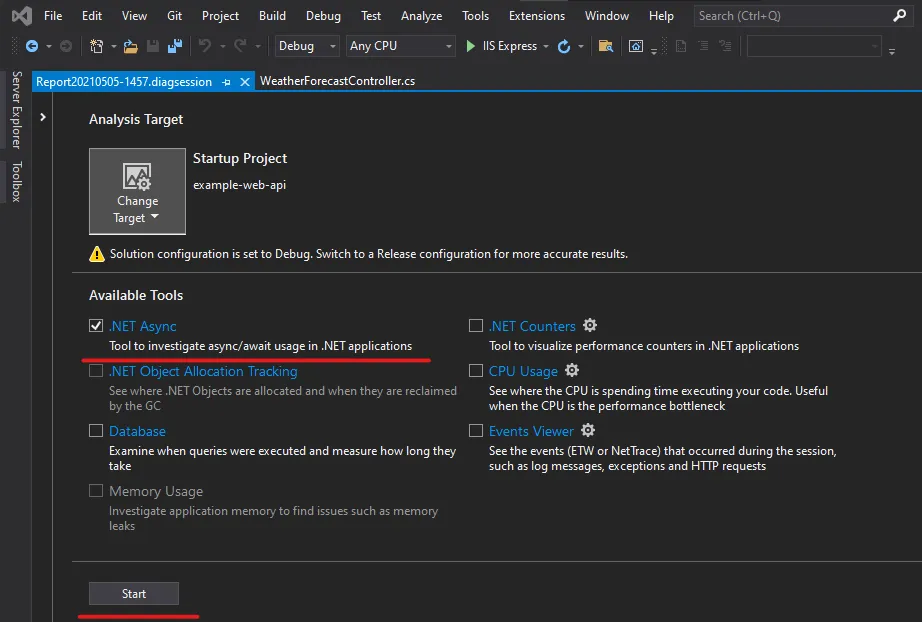Save the current file using disk icon

[152, 46]
